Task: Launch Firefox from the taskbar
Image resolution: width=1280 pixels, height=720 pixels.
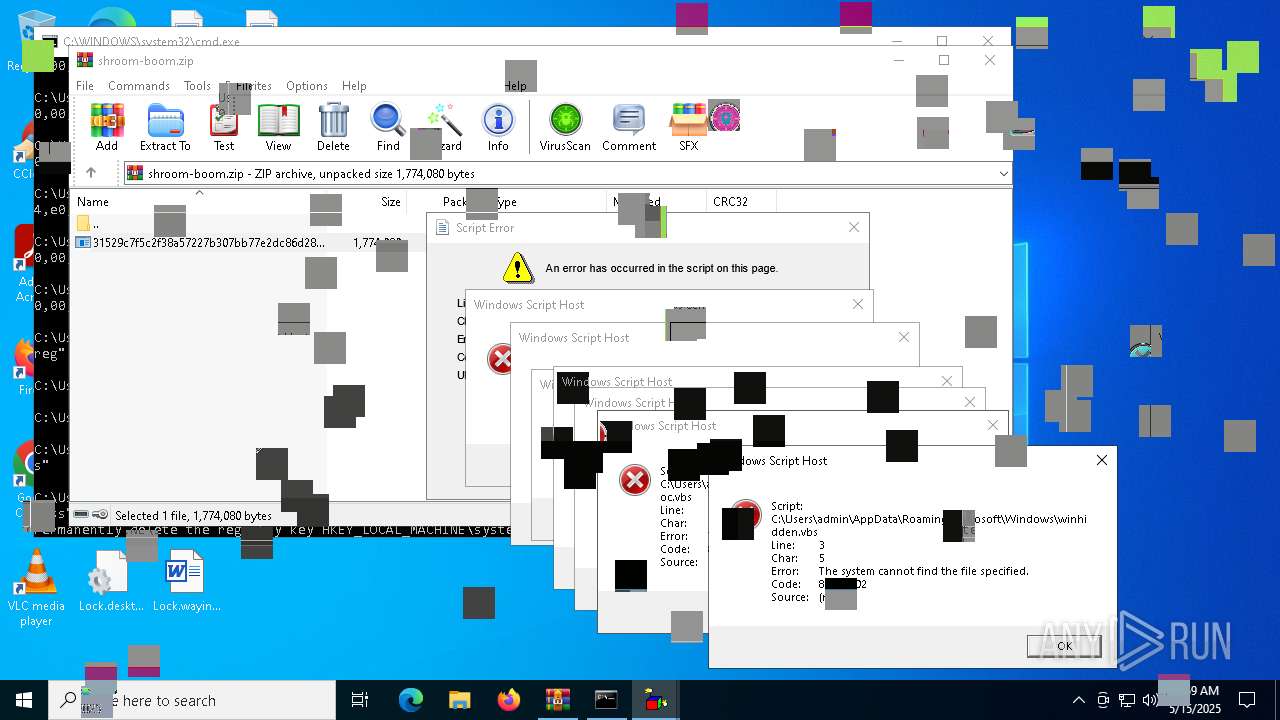Action: [509, 700]
